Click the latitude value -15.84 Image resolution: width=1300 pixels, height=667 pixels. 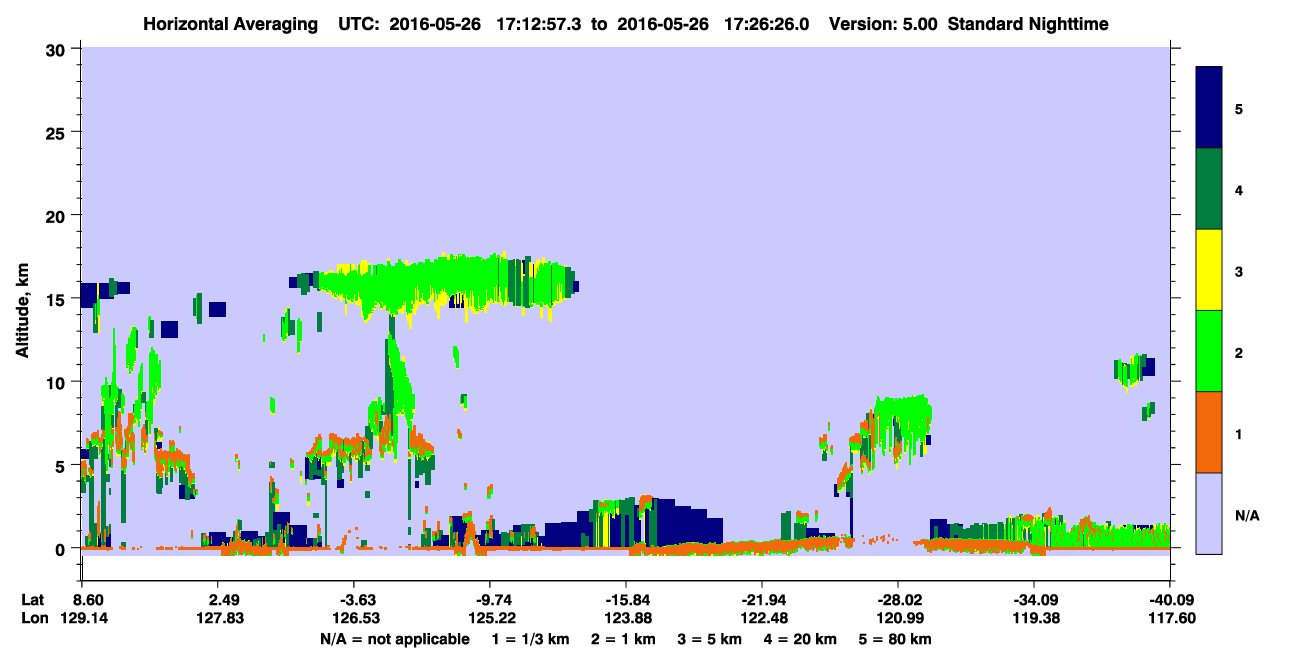(627, 600)
